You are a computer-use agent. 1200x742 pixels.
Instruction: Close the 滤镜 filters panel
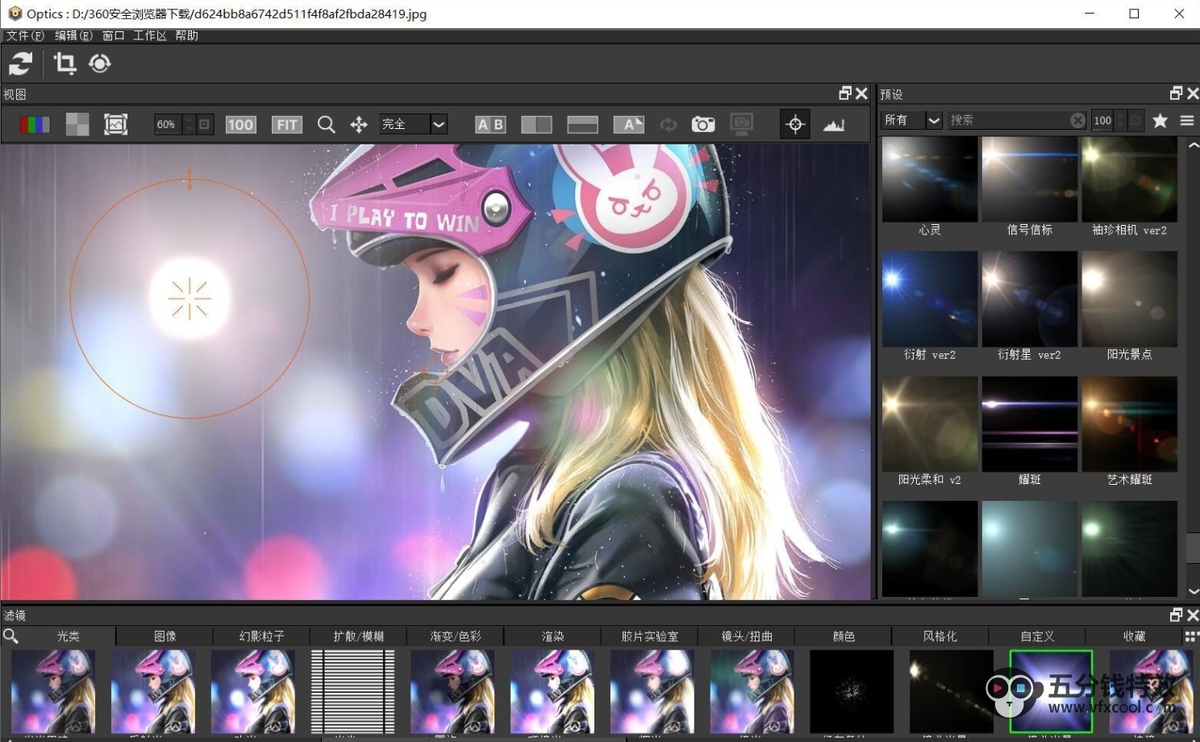click(x=1192, y=615)
